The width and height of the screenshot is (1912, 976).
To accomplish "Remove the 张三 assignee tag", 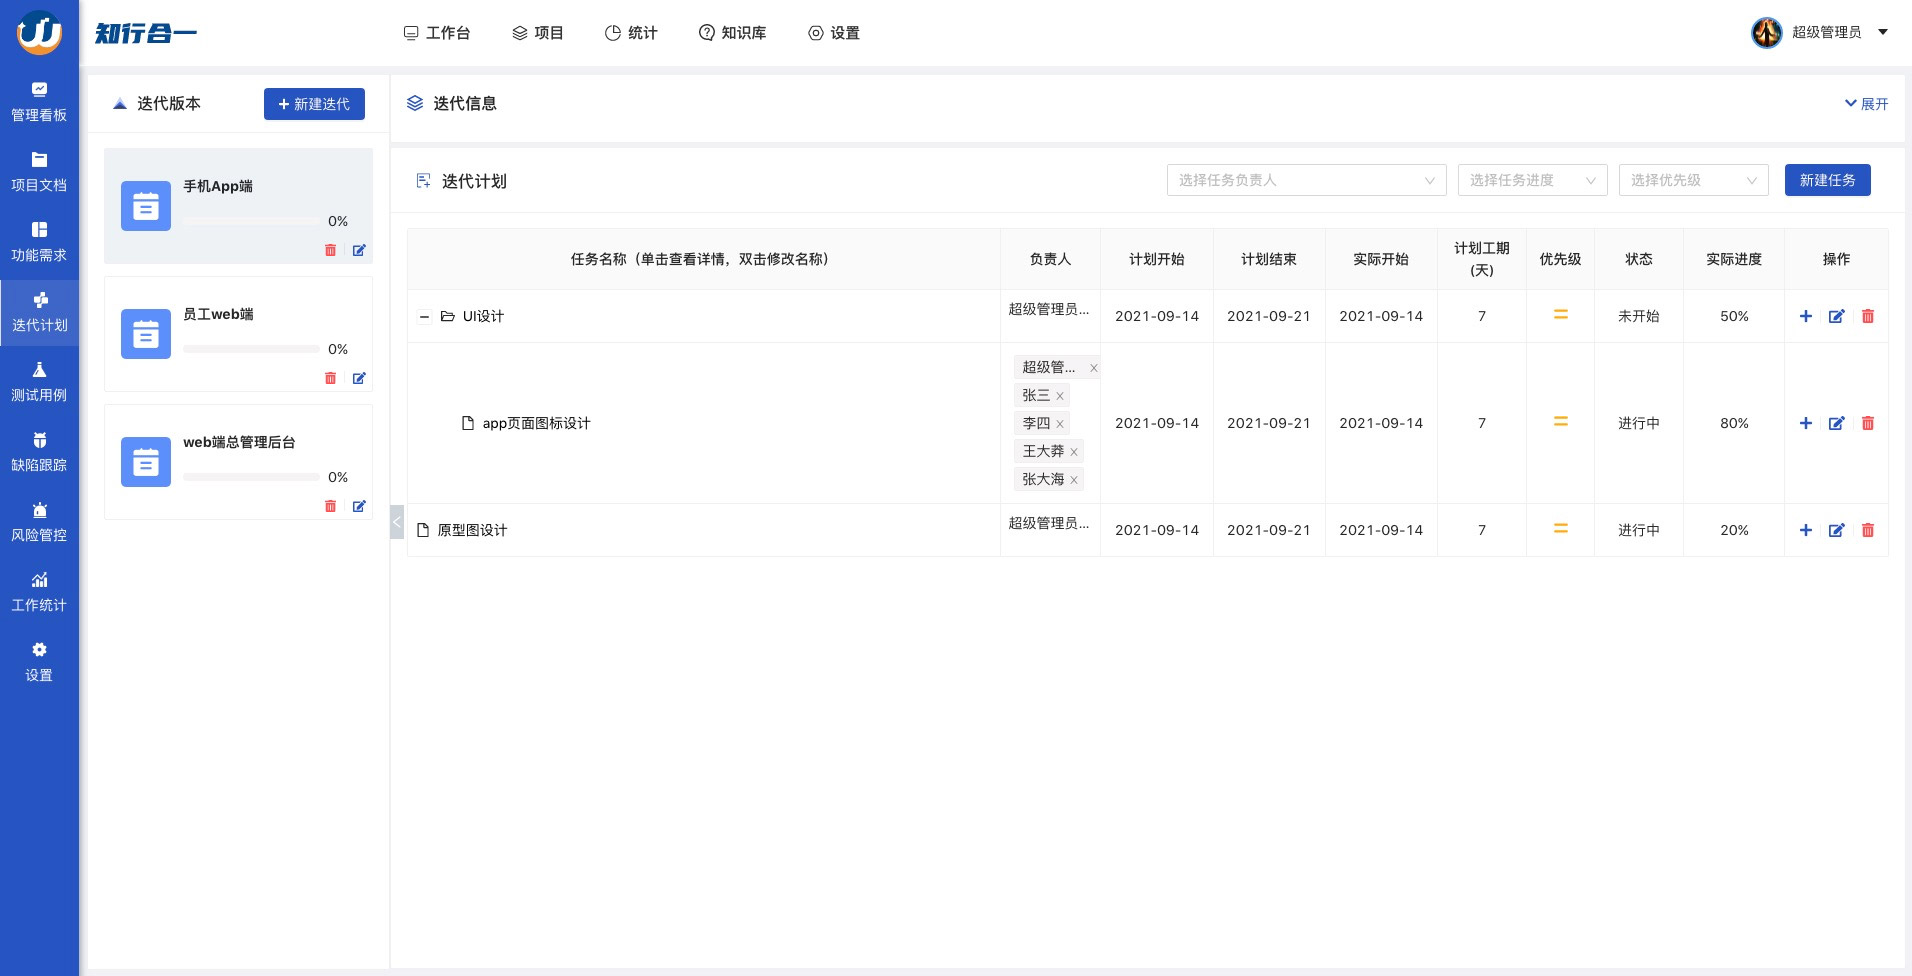I will [x=1060, y=396].
